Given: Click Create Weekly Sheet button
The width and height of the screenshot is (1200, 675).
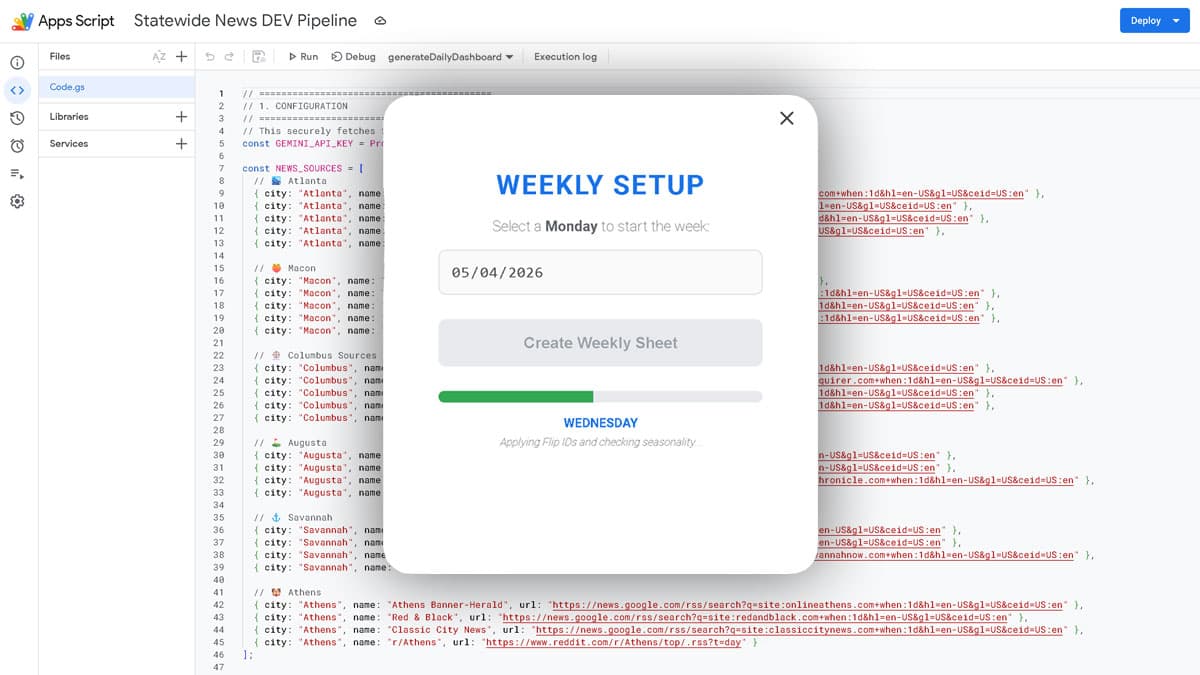Looking at the screenshot, I should pyautogui.click(x=600, y=343).
